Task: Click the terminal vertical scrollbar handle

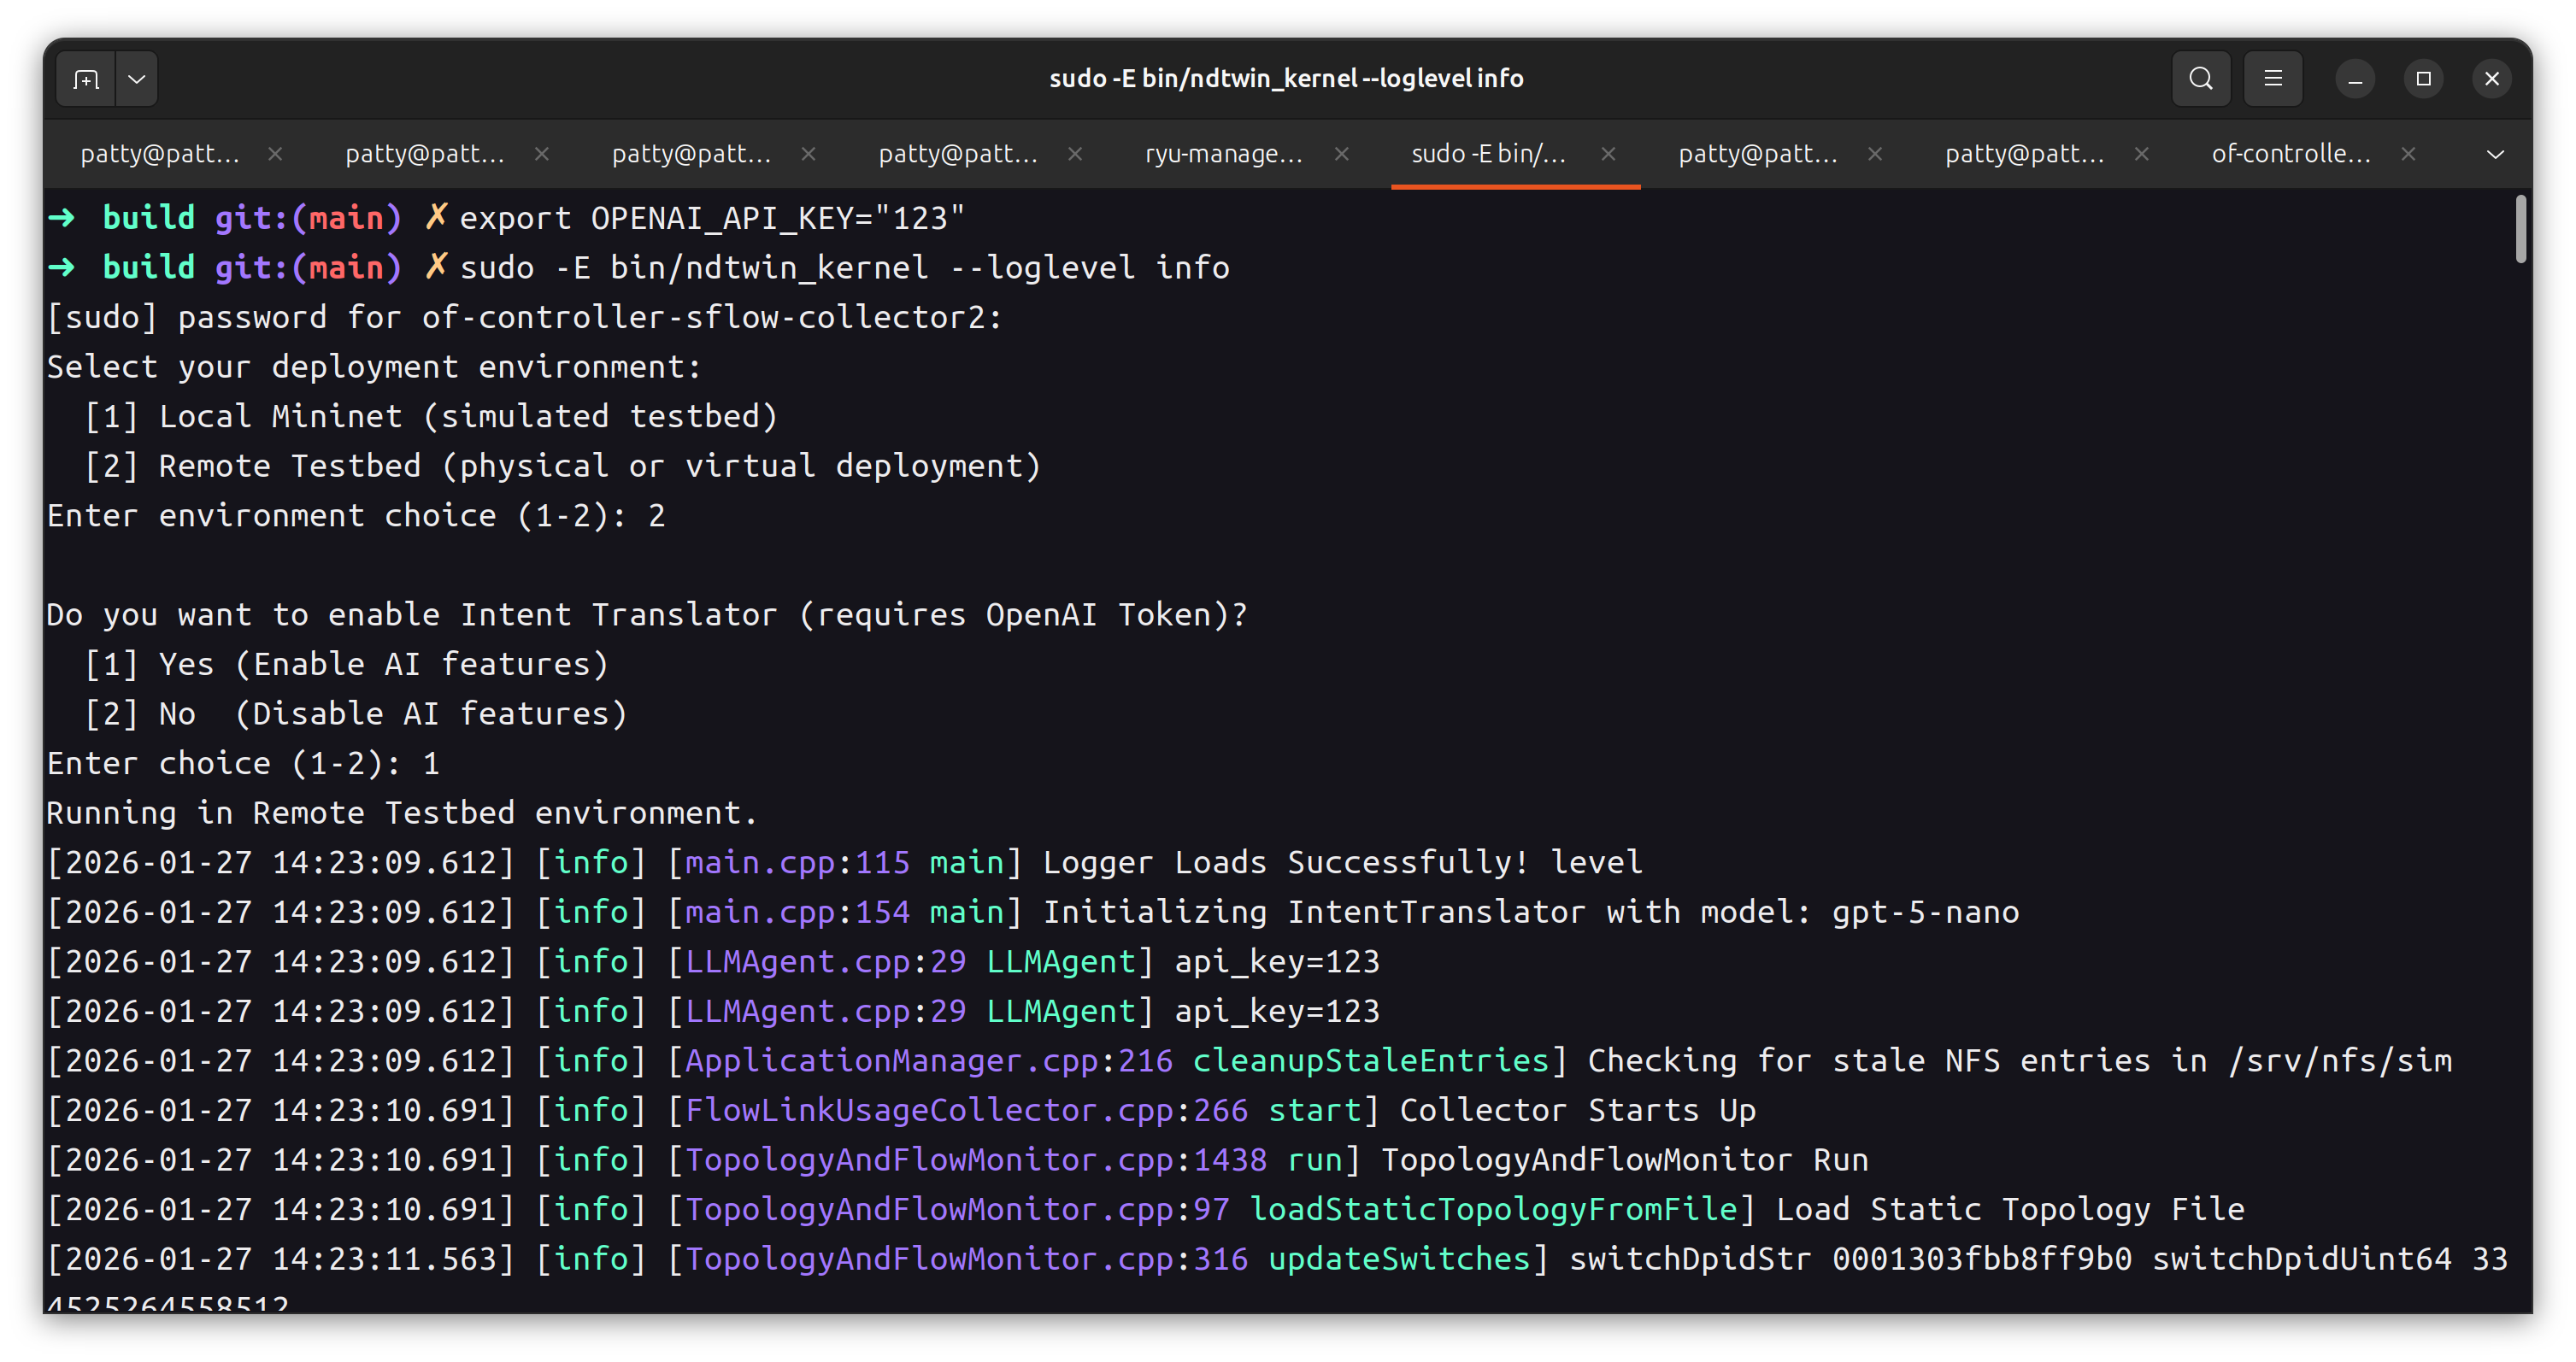Action: pos(2520,230)
